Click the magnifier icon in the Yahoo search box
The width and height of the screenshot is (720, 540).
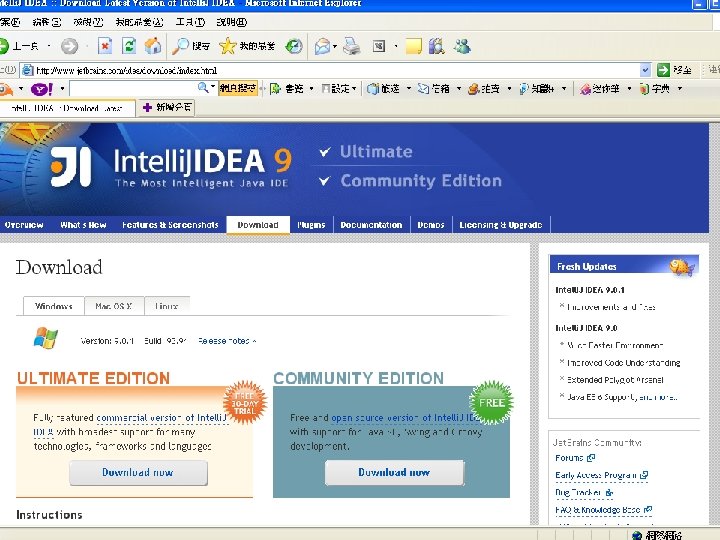[203, 88]
